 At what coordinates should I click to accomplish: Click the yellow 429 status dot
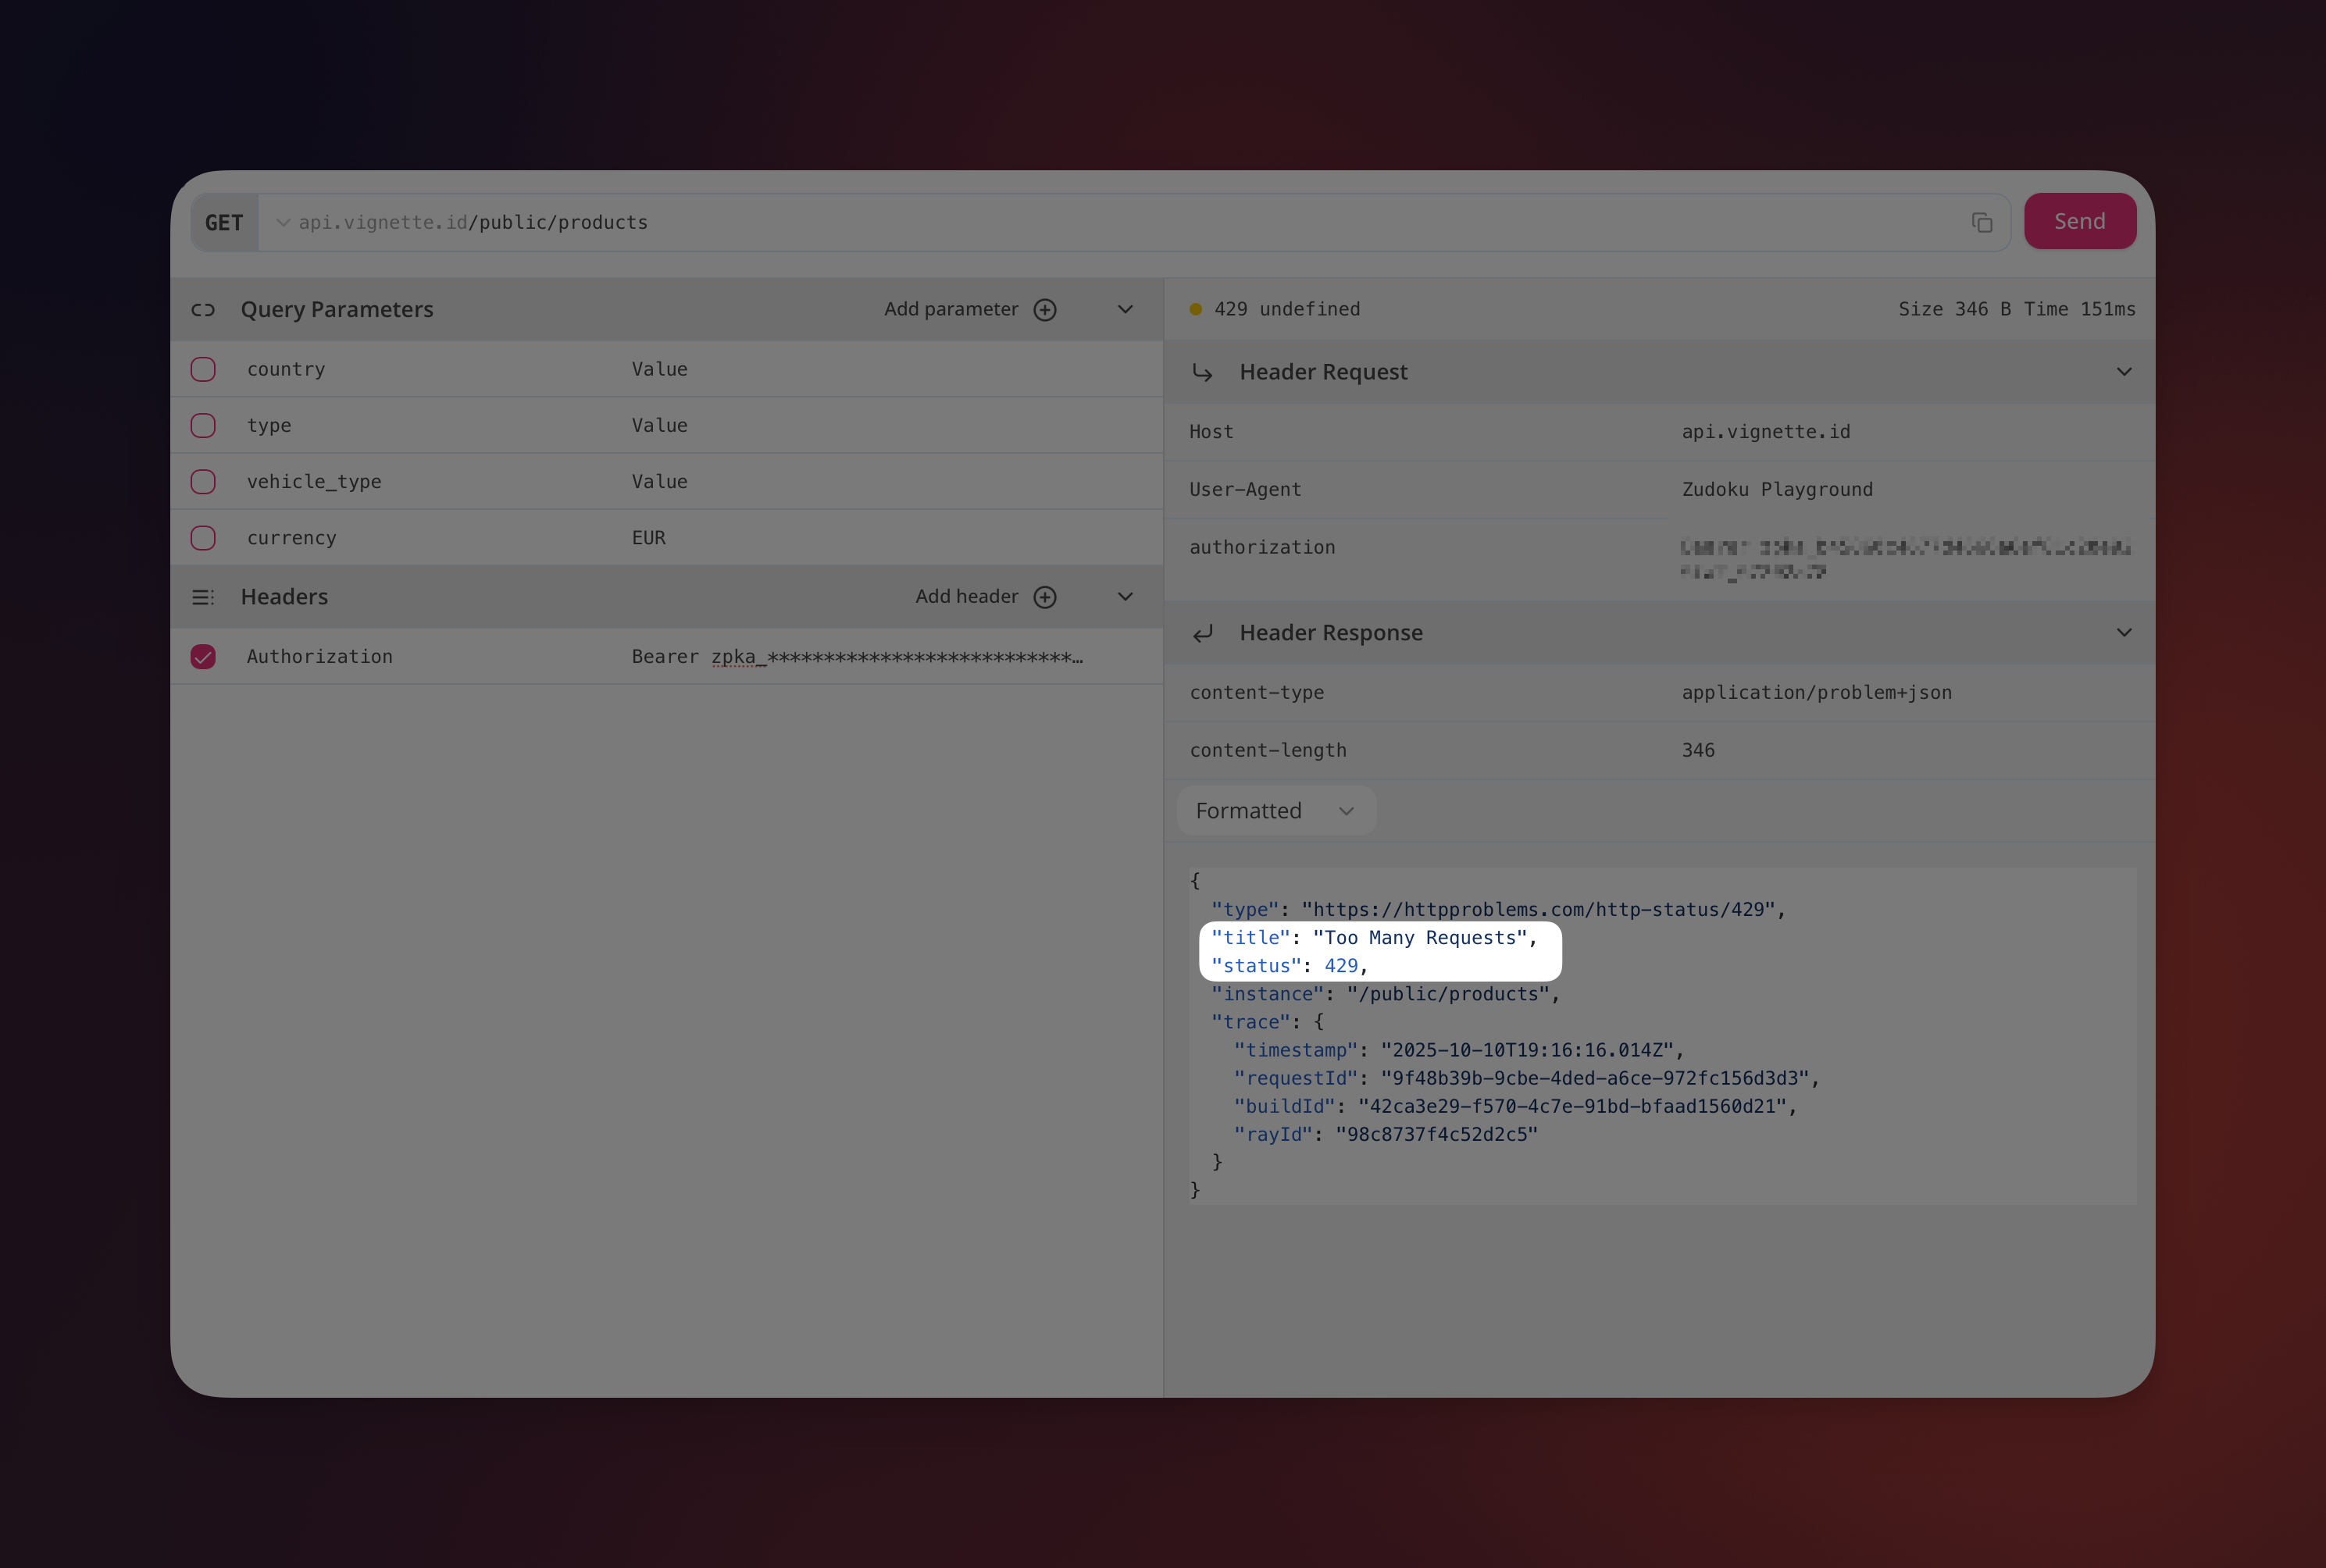click(x=1195, y=310)
